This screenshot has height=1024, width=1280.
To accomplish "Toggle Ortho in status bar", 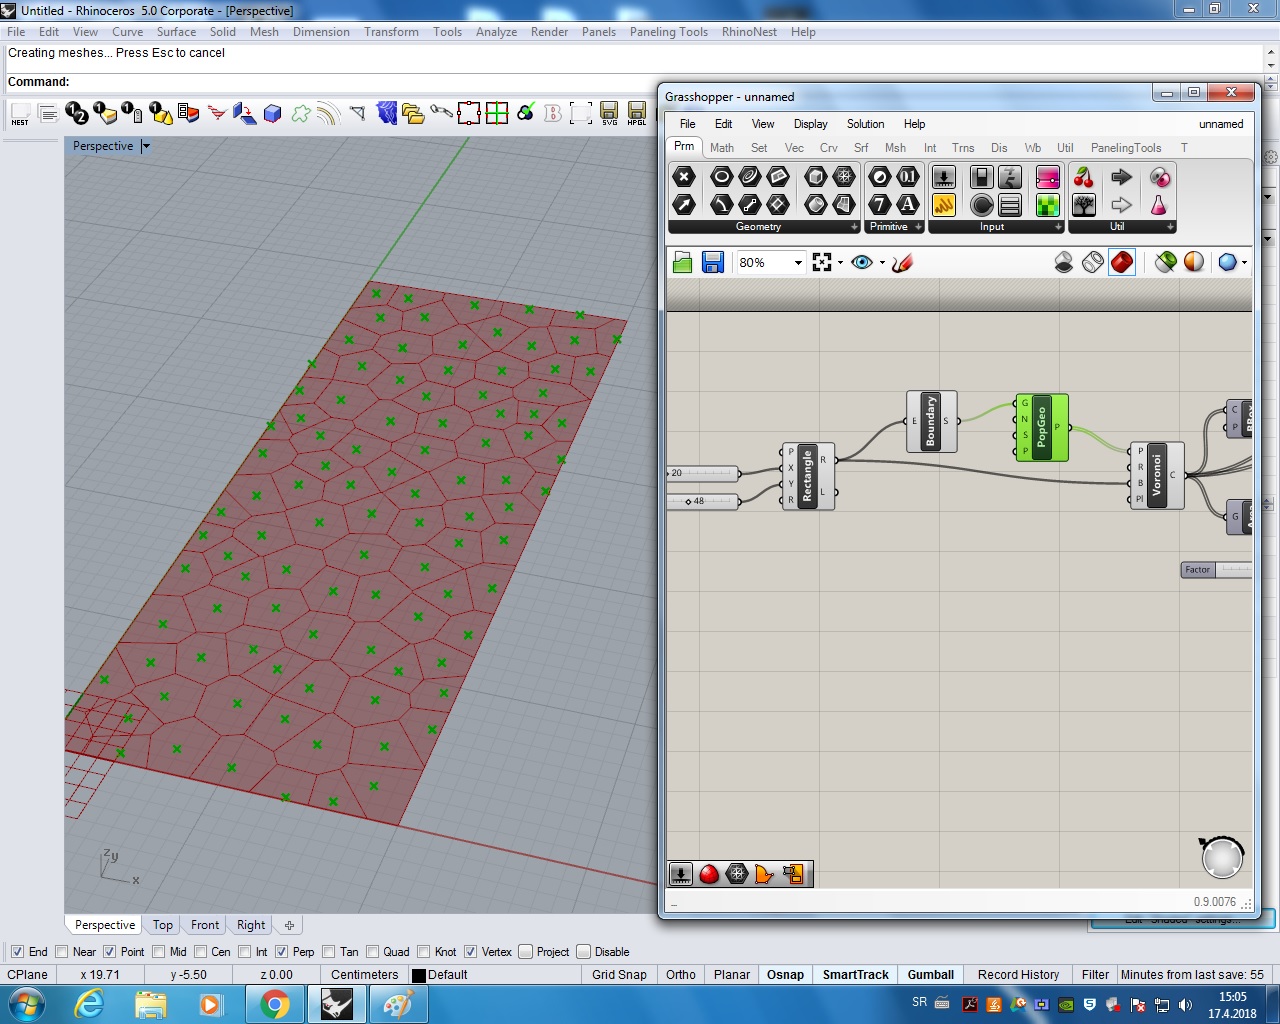I will (x=681, y=975).
